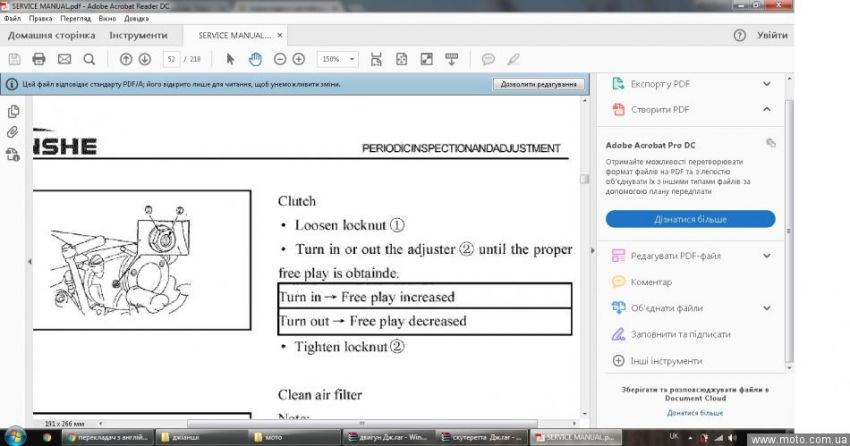Click the email envelope icon
This screenshot has height=446, width=850.
pos(64,59)
